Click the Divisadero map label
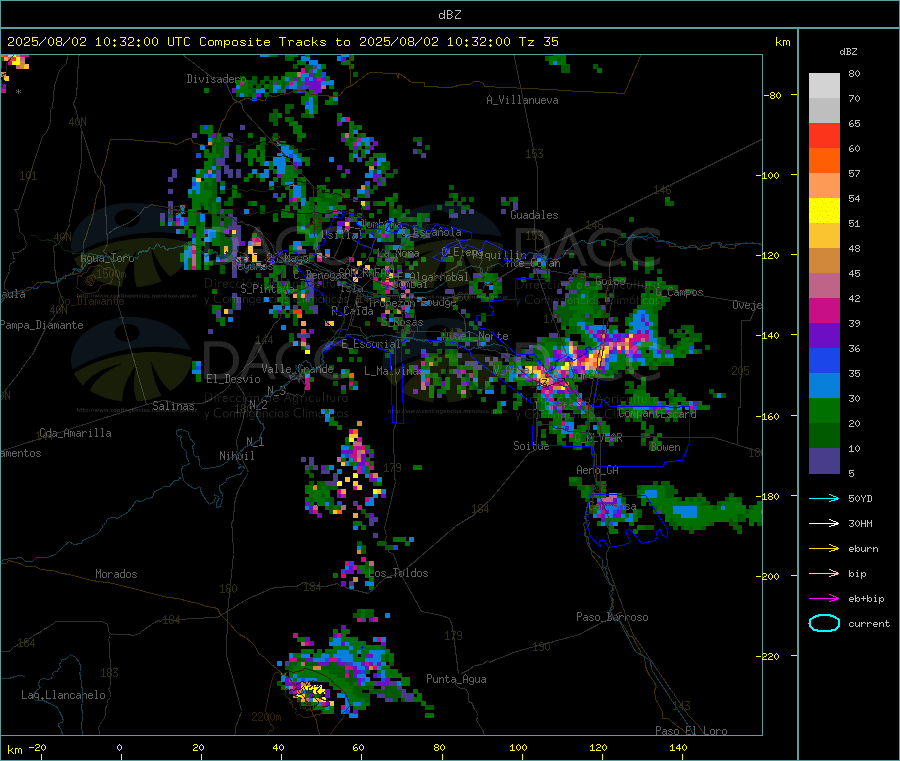This screenshot has height=761, width=900. 216,79
